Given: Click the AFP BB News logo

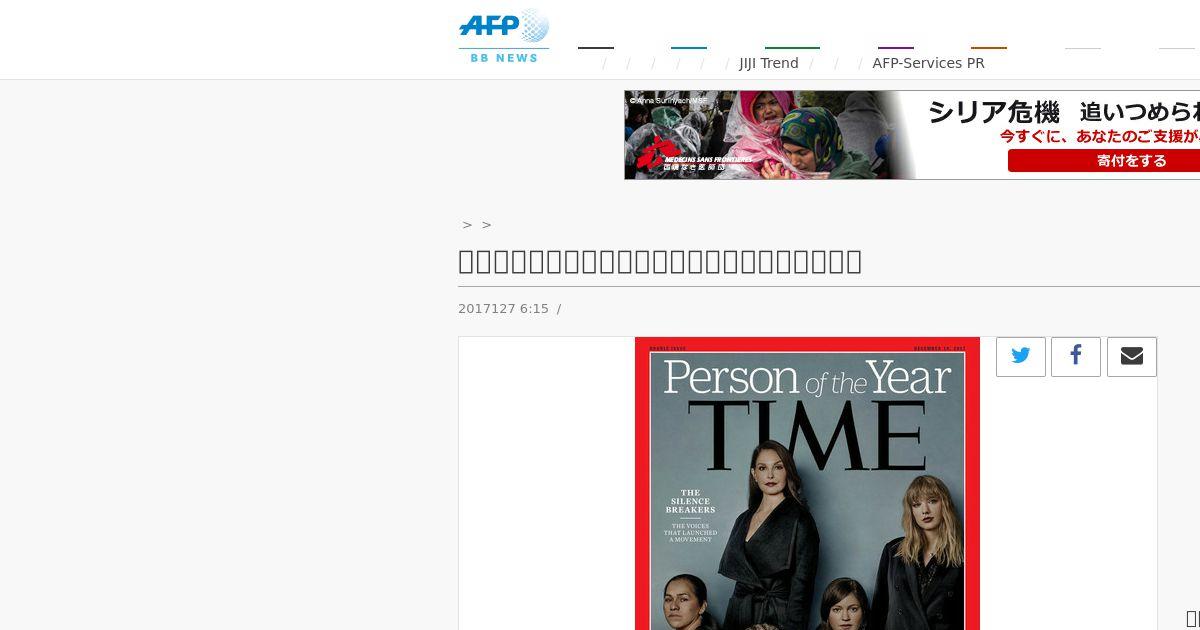Looking at the screenshot, I should click(x=504, y=36).
